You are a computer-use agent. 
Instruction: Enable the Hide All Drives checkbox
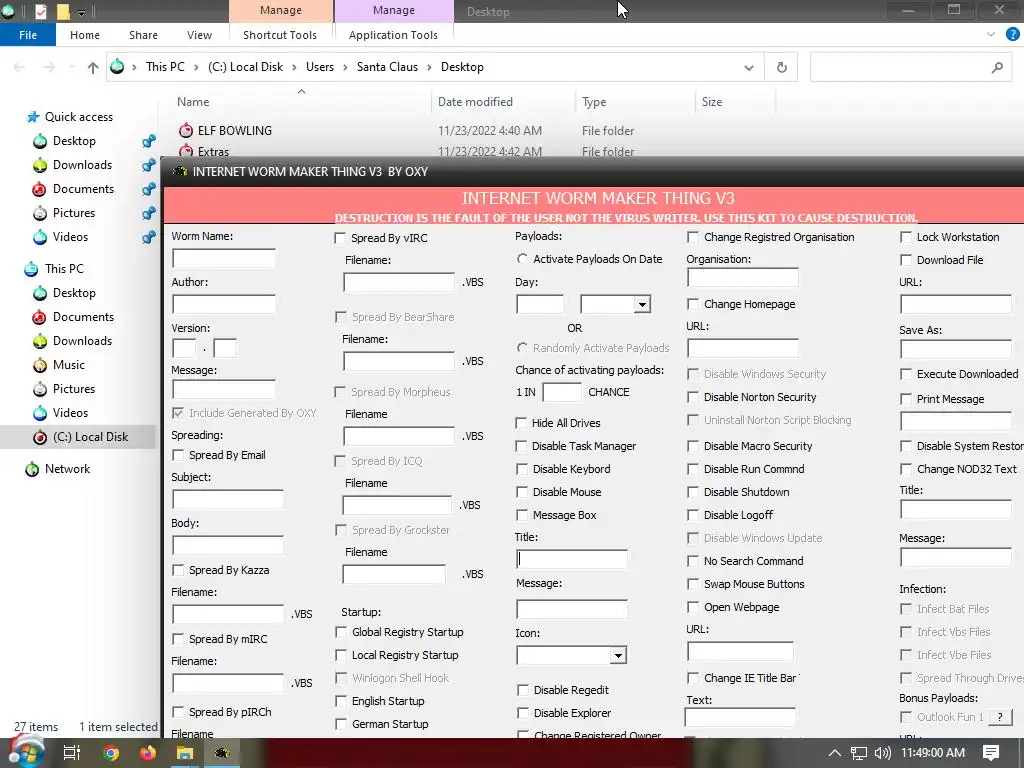point(521,423)
